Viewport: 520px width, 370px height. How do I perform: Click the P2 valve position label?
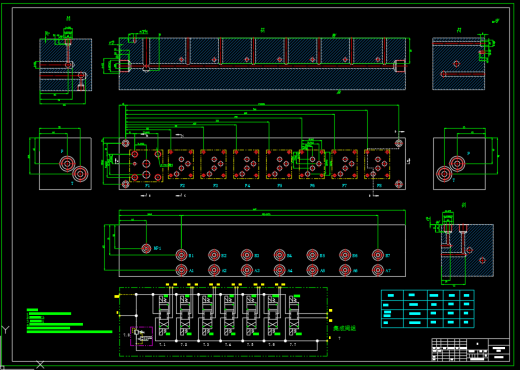182,186
